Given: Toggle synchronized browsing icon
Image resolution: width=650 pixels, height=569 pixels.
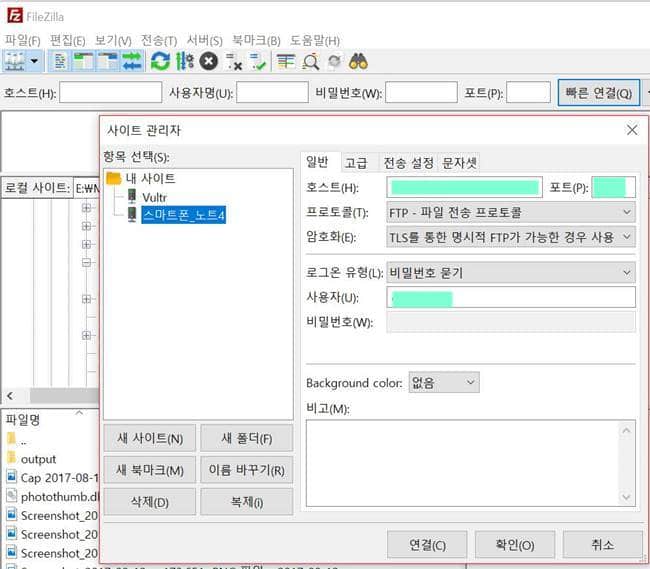Looking at the screenshot, I should pos(334,61).
